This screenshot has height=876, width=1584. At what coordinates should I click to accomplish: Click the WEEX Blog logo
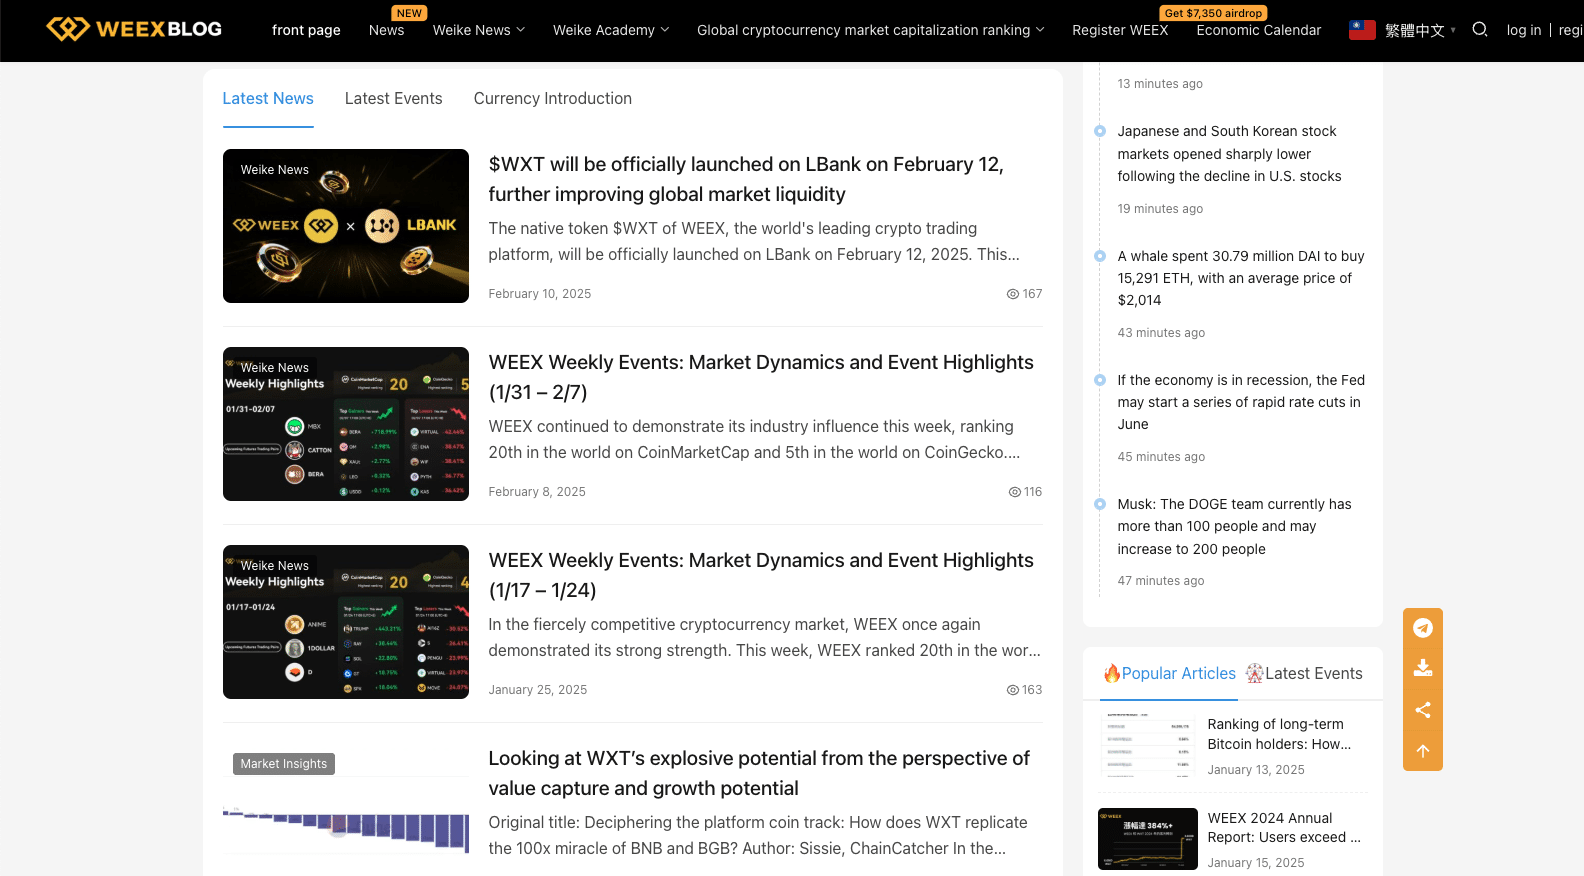click(134, 29)
